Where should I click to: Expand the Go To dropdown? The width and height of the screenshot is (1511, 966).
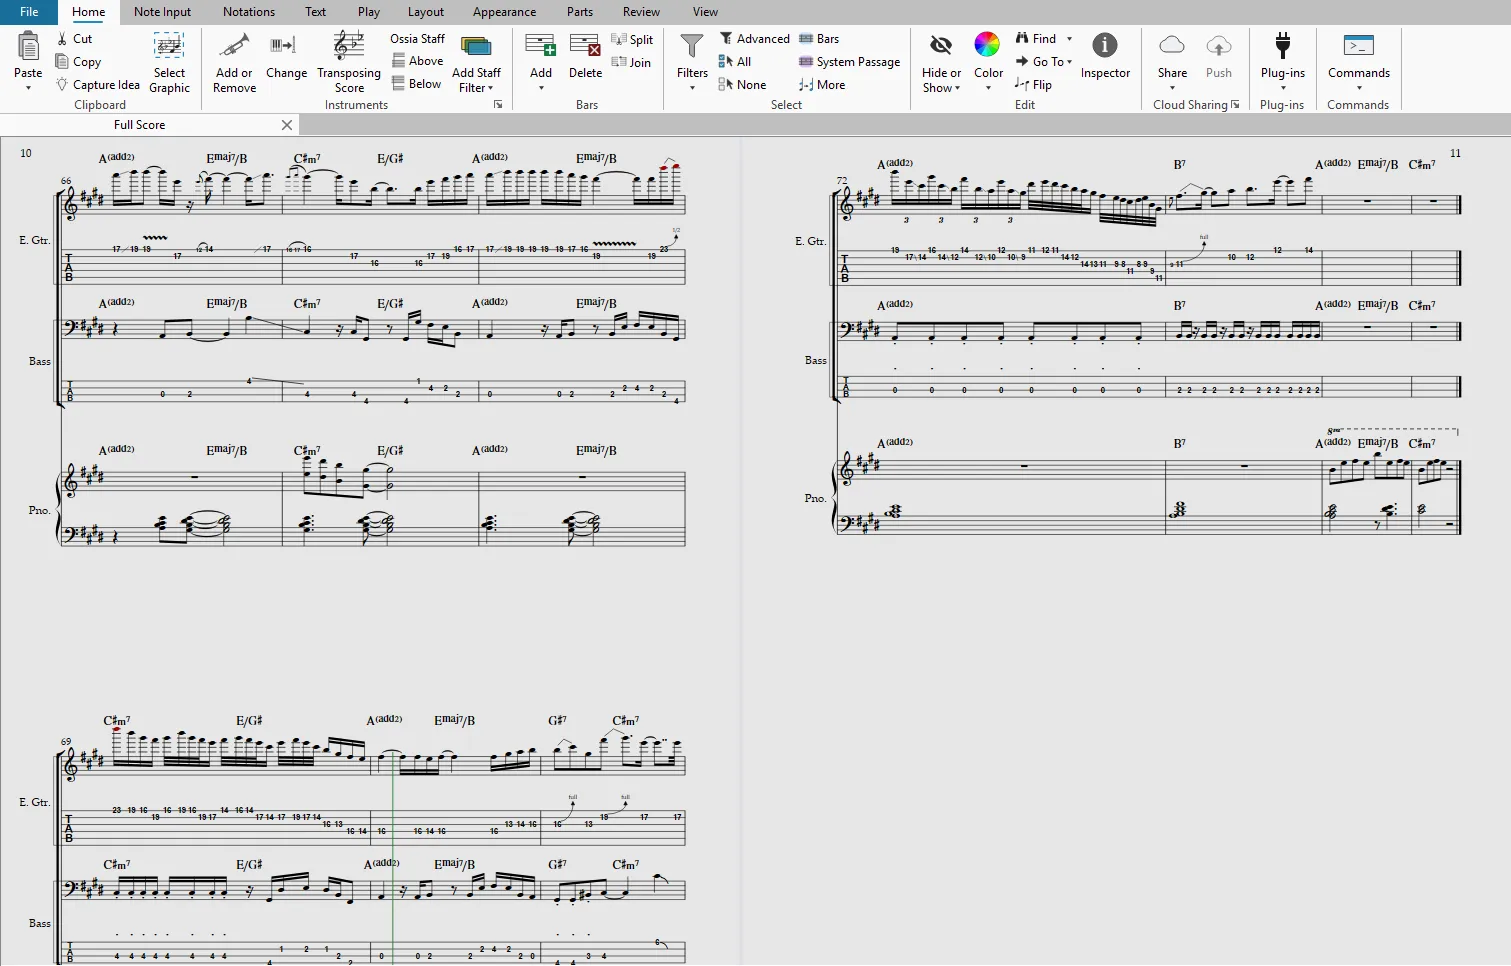click(1069, 62)
